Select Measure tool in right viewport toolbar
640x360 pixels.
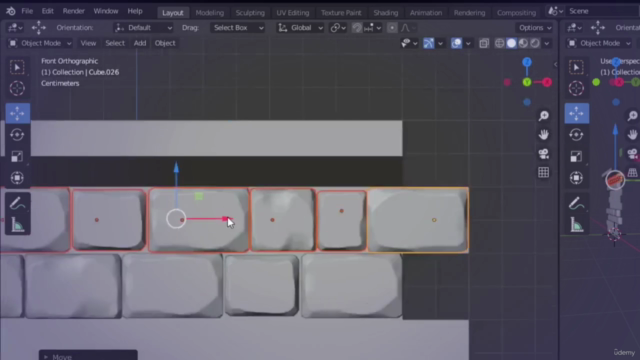pos(576,224)
